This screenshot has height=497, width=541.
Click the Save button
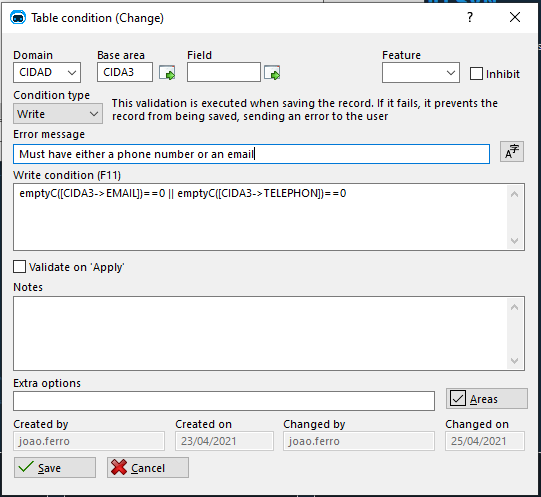55,468
